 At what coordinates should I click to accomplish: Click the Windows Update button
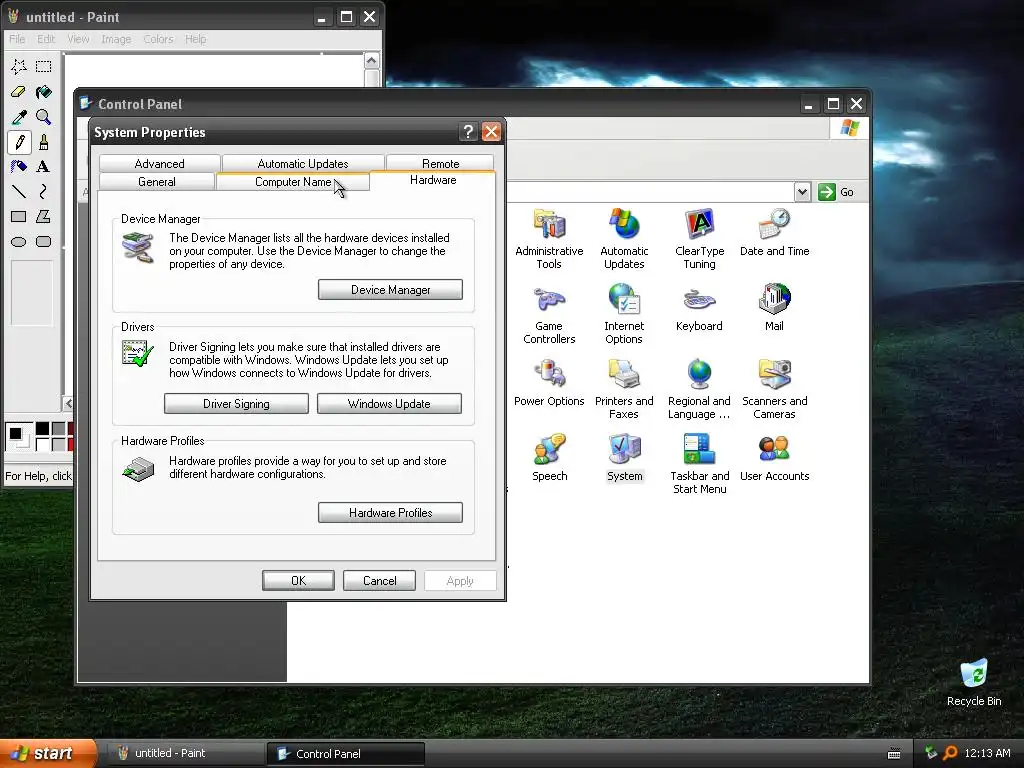pos(389,404)
